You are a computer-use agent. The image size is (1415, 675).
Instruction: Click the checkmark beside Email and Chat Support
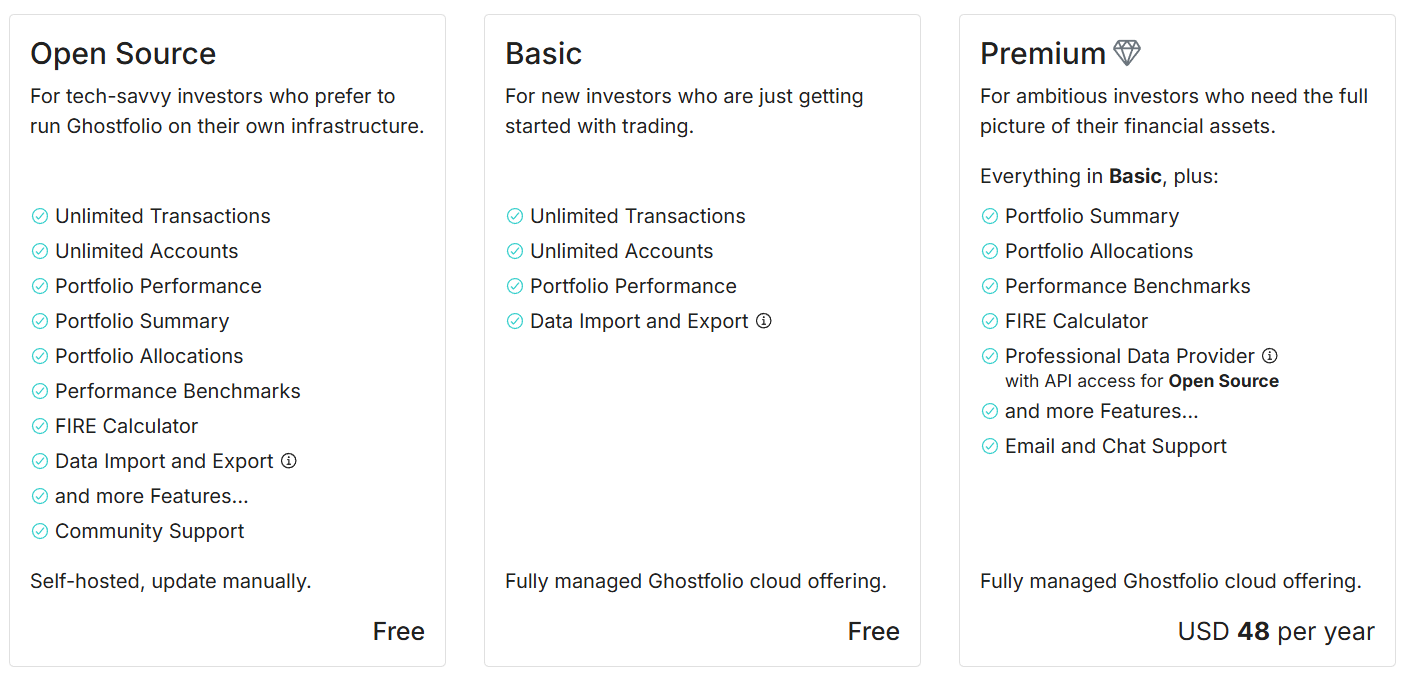[x=988, y=446]
